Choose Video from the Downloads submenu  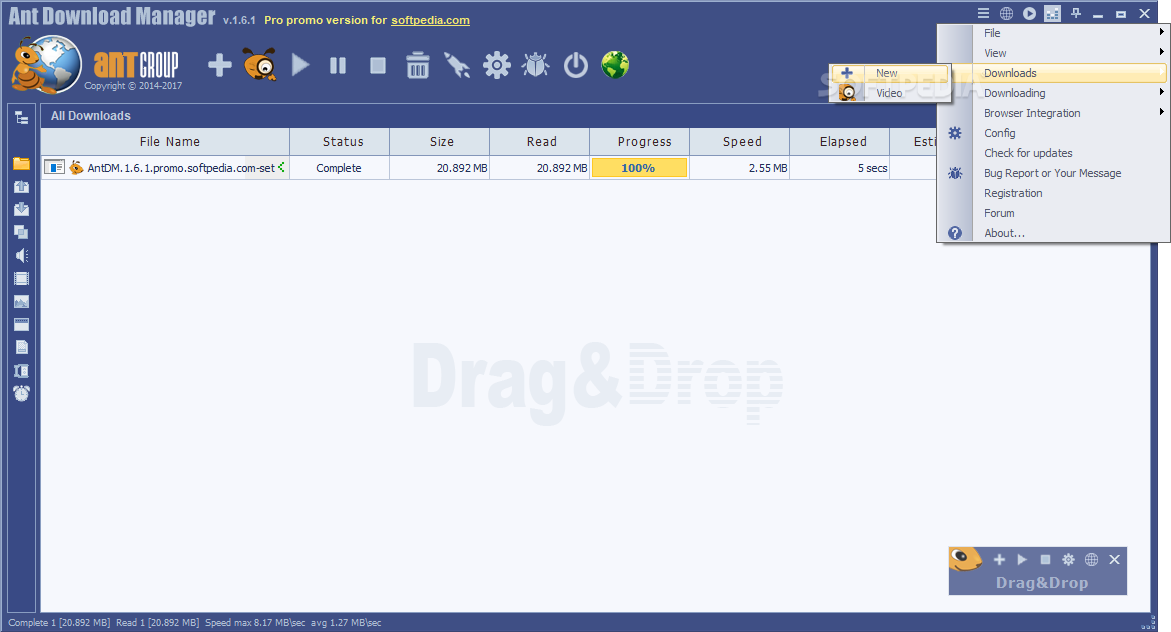pyautogui.click(x=889, y=93)
